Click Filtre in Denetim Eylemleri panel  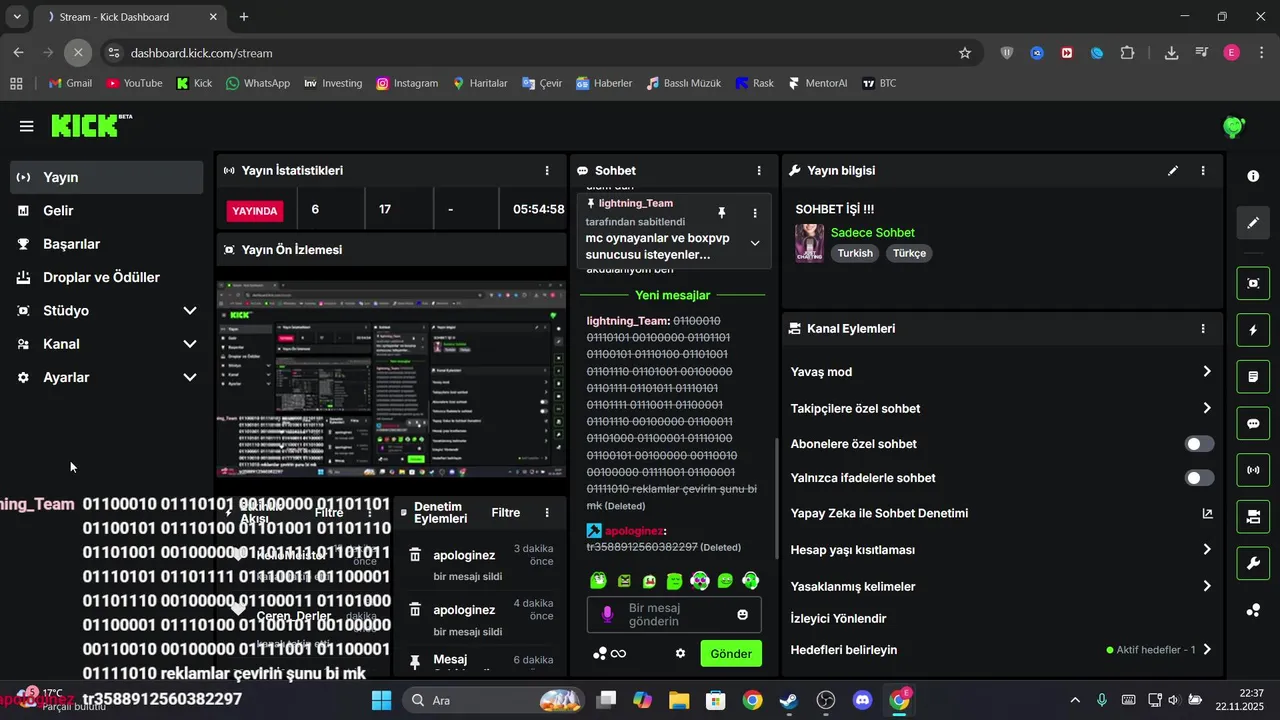(x=506, y=513)
